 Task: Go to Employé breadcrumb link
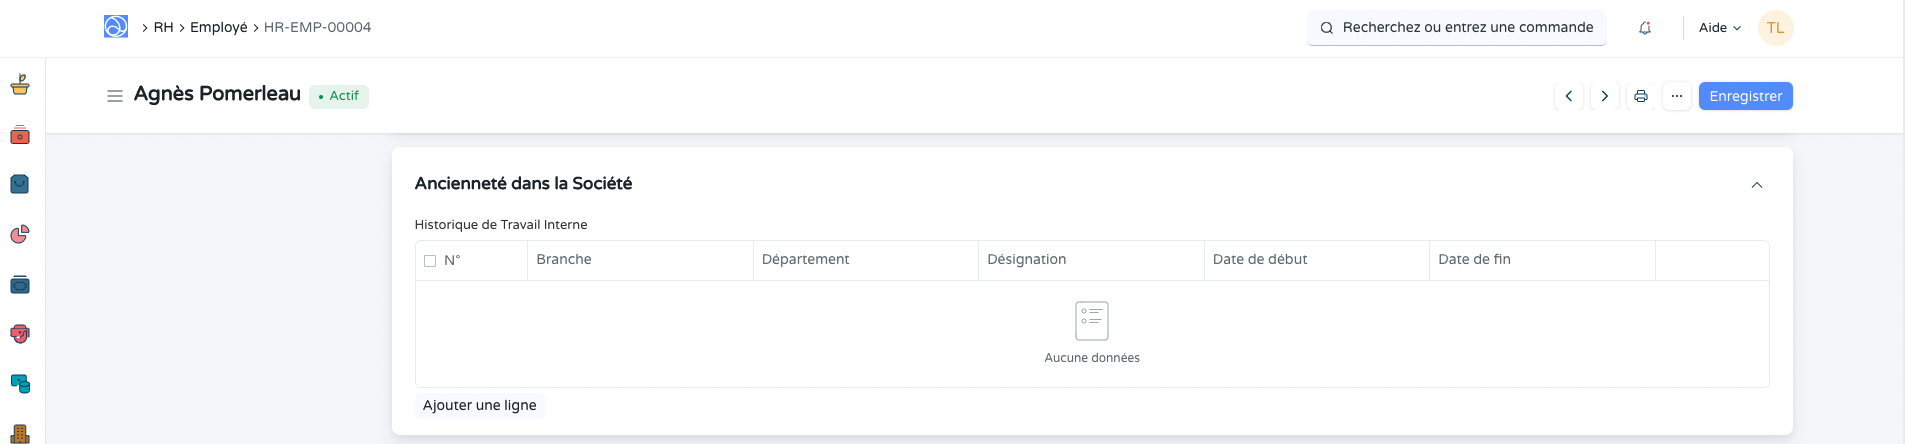pyautogui.click(x=218, y=27)
